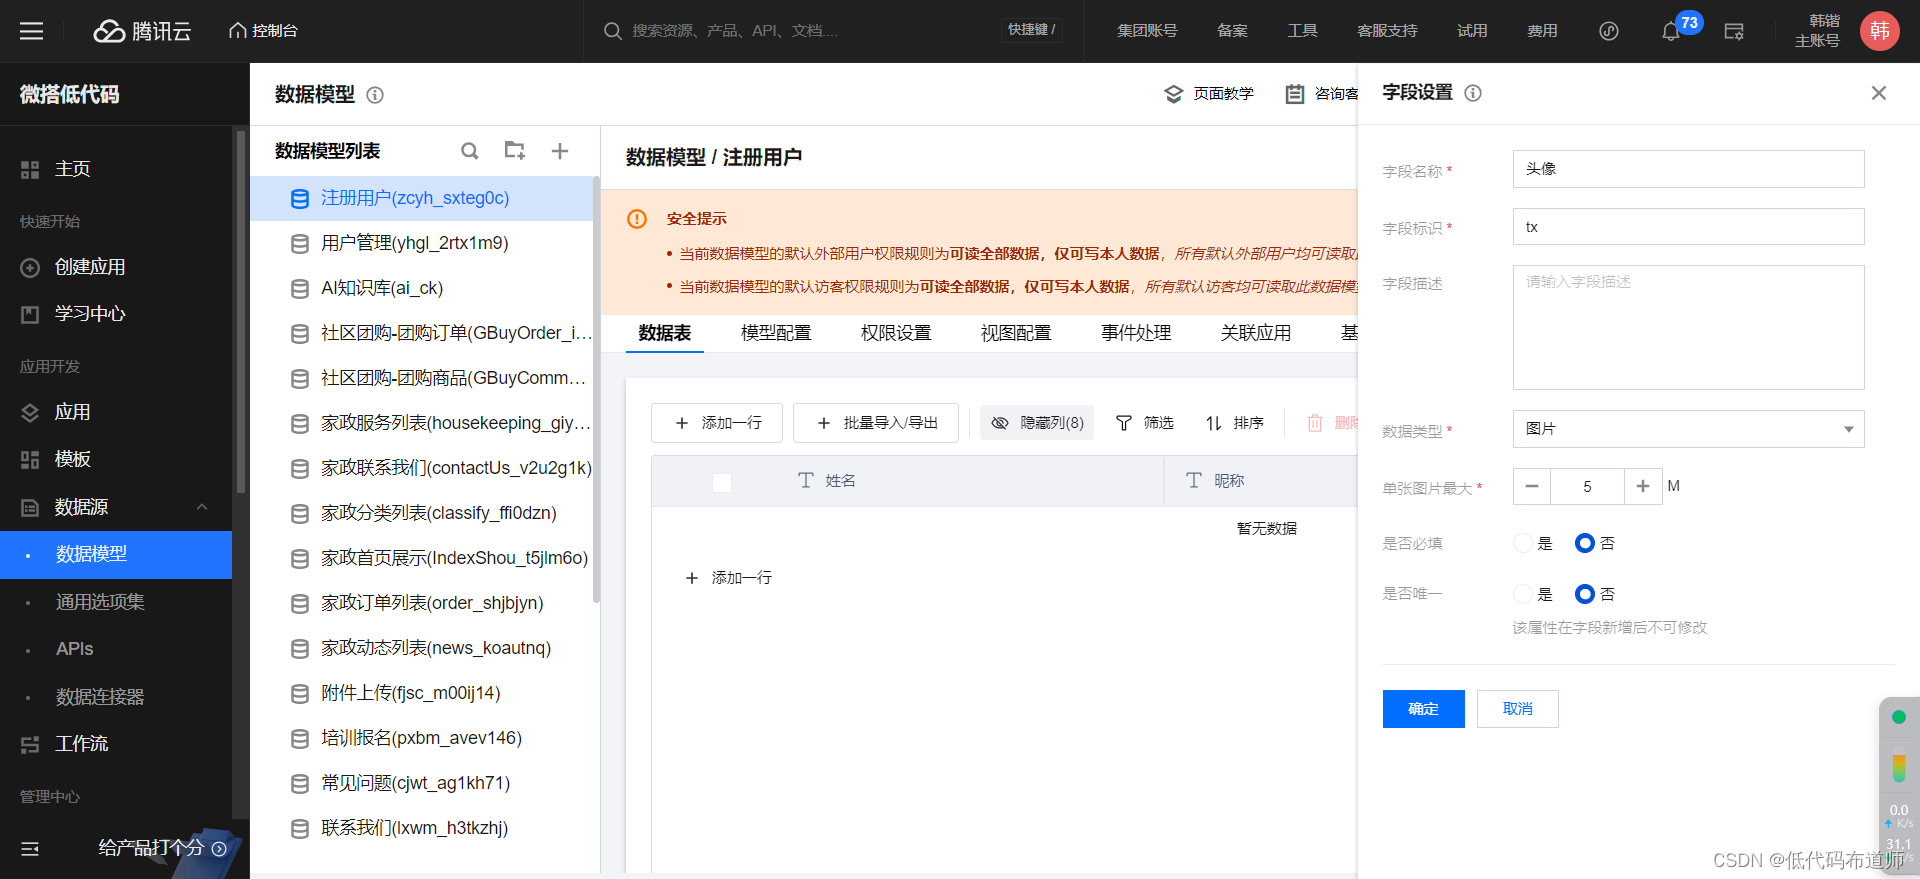Open the hamburger menu in the top bar
Viewport: 1920px width, 879px height.
point(31,31)
